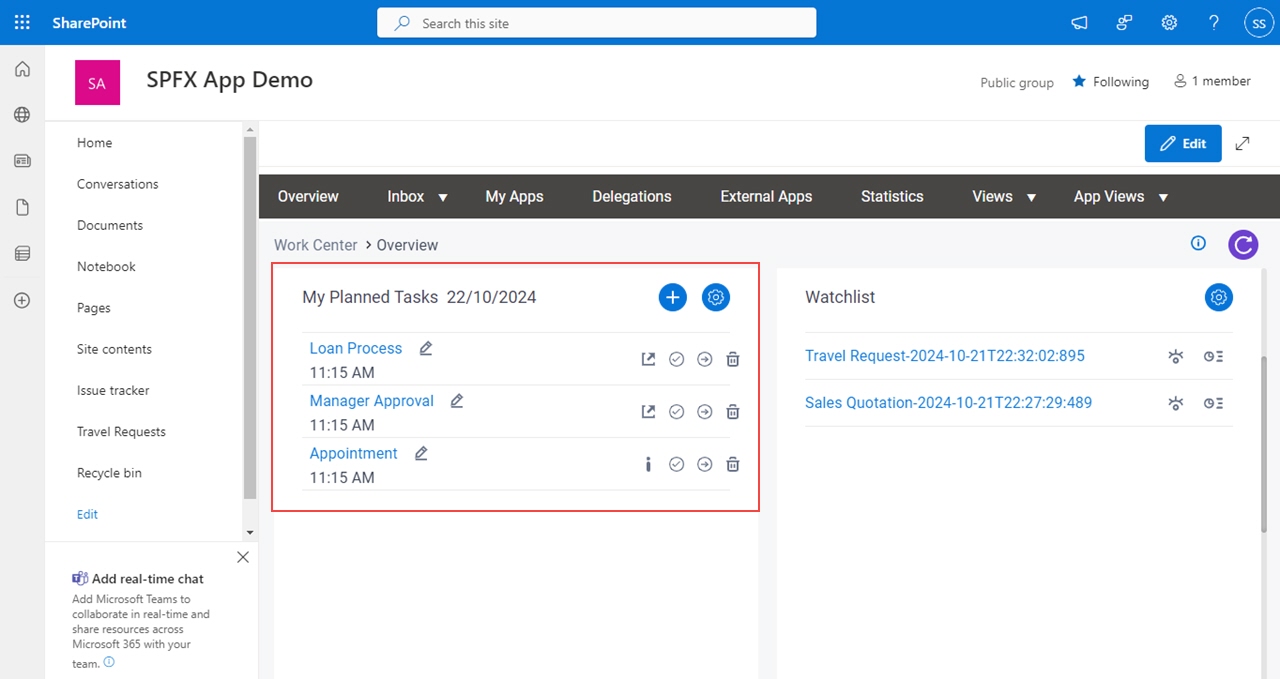Edit the Loan Process task with the pencil

pos(426,348)
